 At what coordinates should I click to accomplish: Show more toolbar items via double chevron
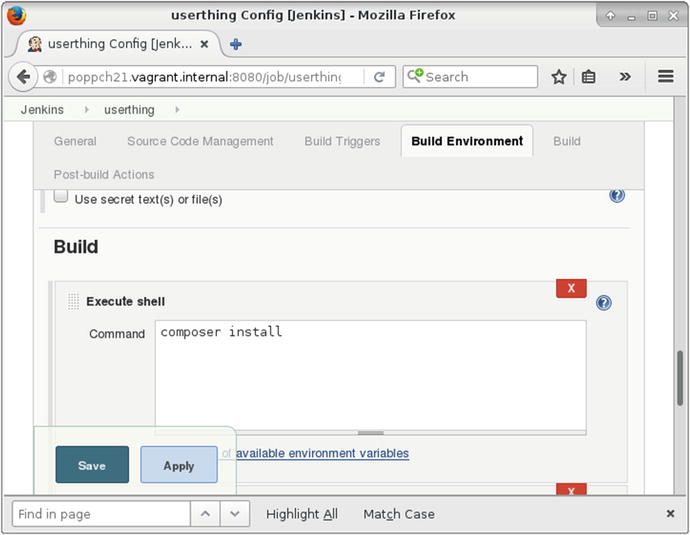point(625,77)
